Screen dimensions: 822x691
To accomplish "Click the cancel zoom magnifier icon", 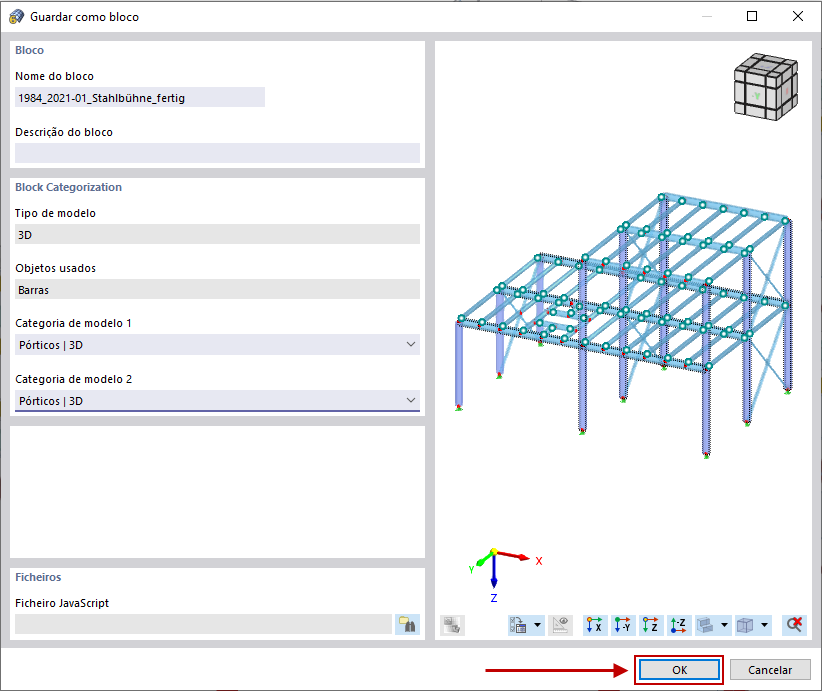I will [794, 625].
